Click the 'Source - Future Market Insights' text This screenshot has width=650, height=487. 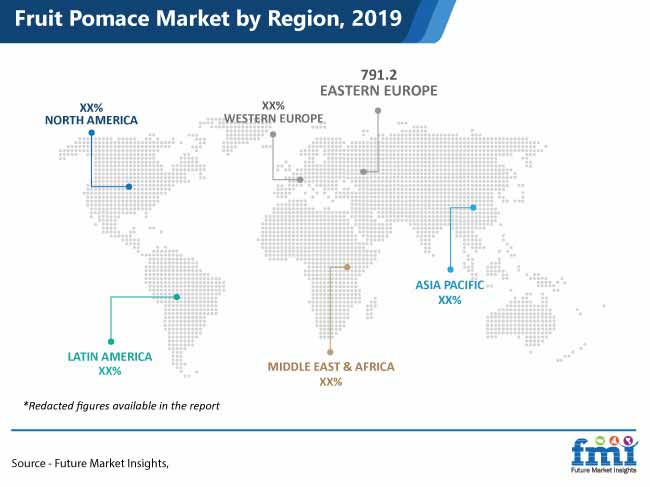click(x=90, y=463)
